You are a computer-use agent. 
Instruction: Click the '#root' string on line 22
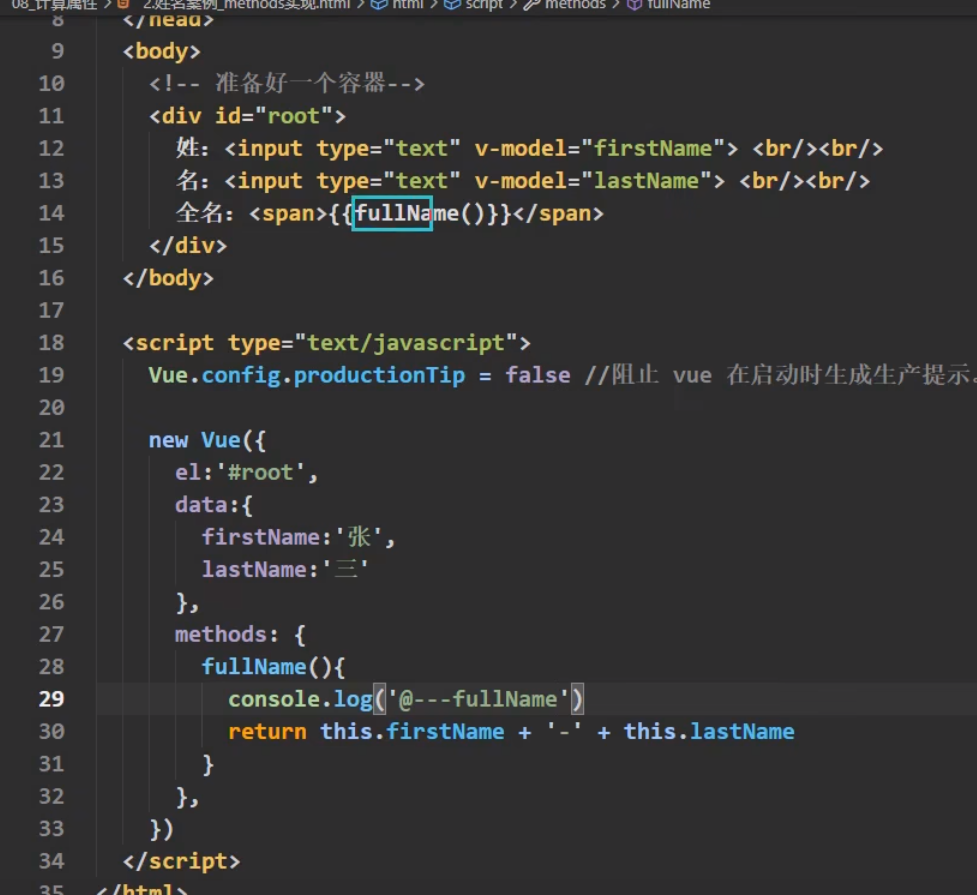[x=260, y=472]
